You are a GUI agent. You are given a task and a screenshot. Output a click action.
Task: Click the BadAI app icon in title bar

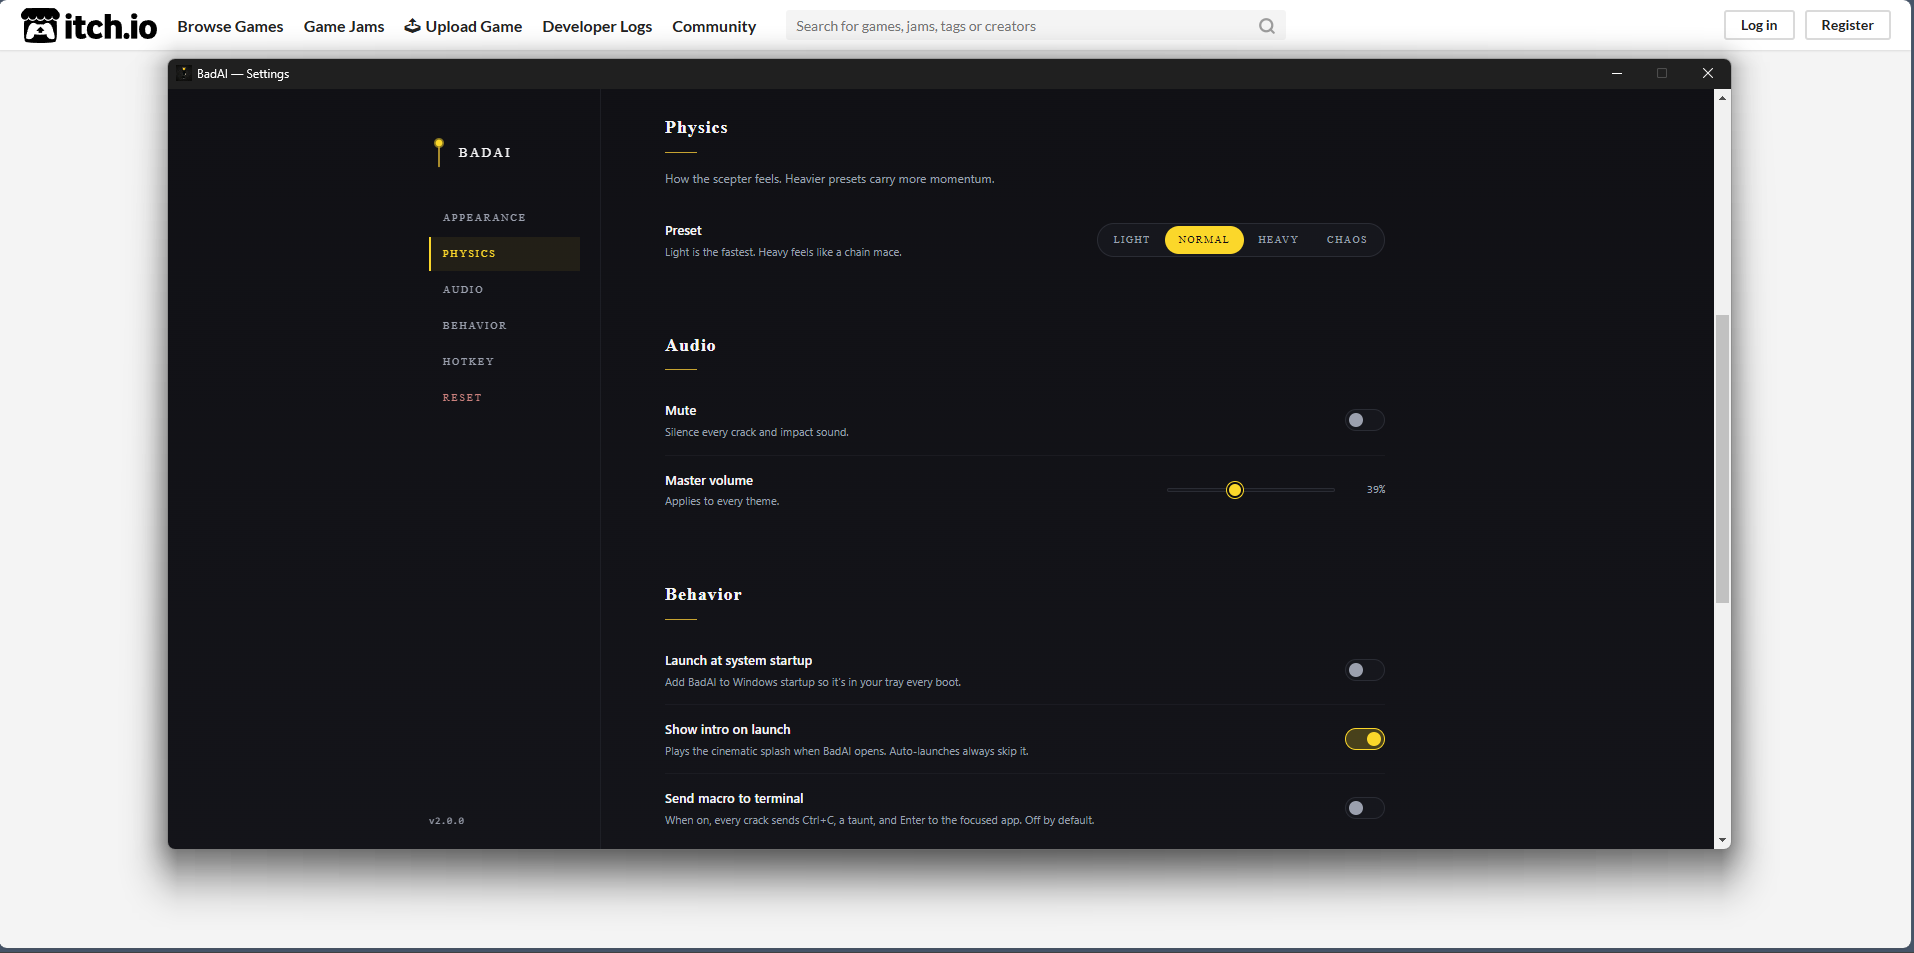pyautogui.click(x=184, y=73)
